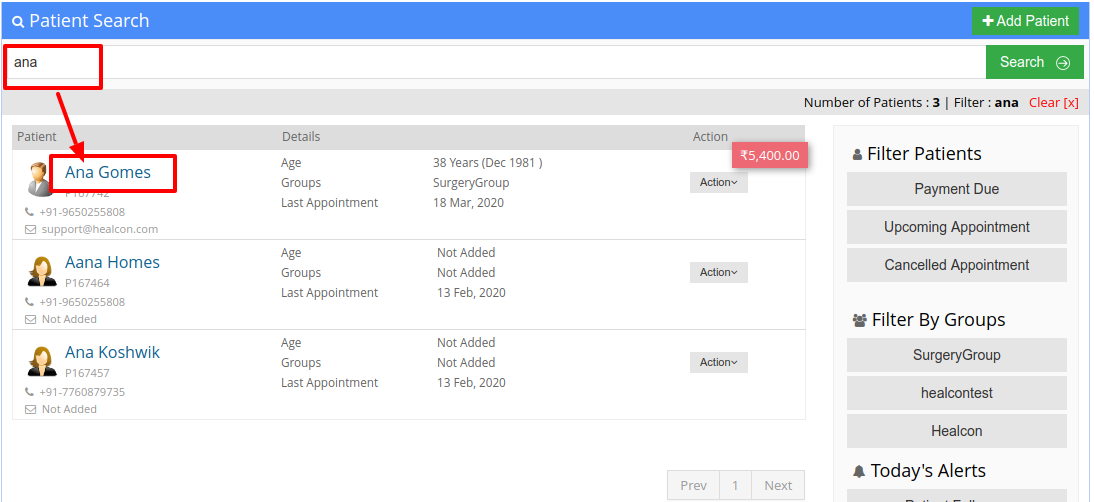Click SurgeryGroup value in Ana Gomes row
The image size is (1094, 502).
[471, 183]
